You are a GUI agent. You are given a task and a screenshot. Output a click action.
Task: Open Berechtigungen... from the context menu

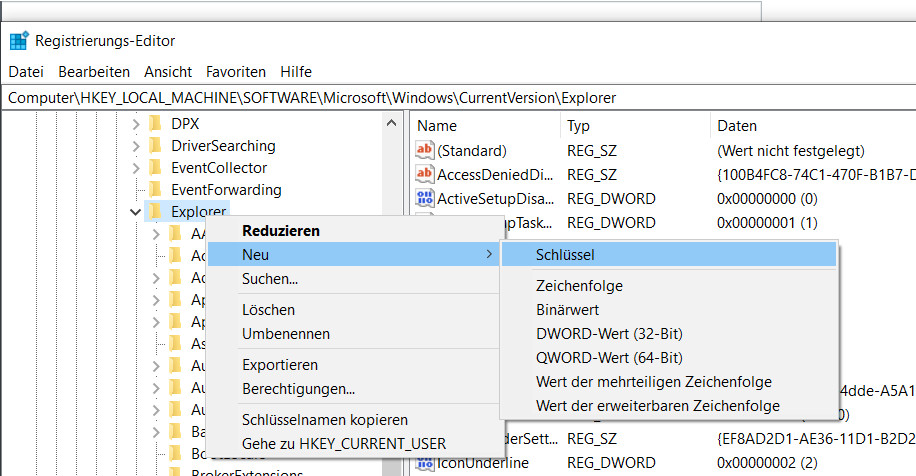pyautogui.click(x=354, y=388)
